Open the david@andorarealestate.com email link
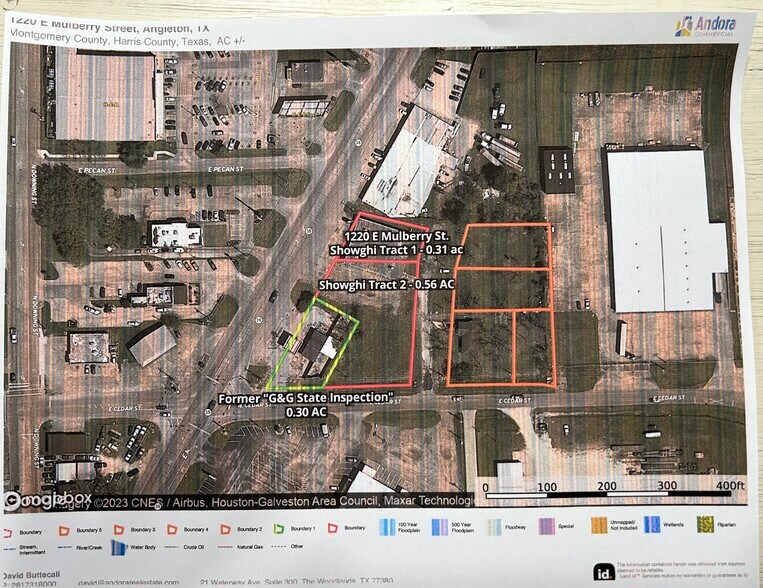 point(128,582)
